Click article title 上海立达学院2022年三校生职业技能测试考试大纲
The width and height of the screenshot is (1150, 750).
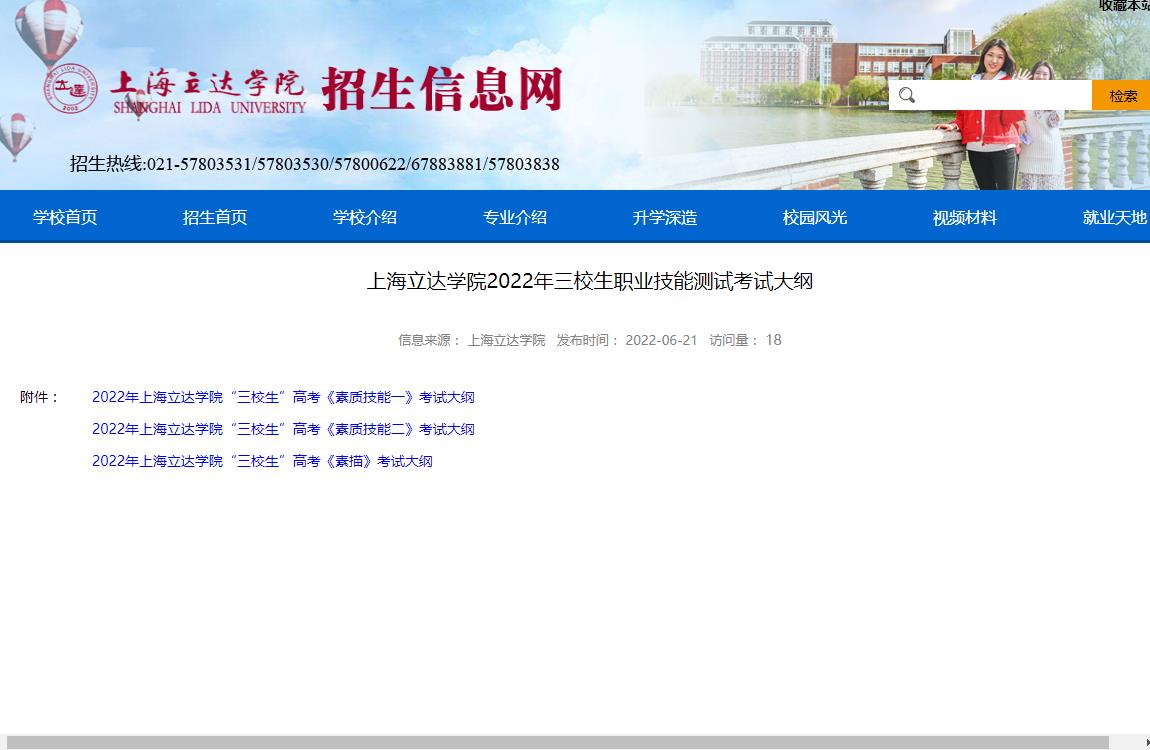click(590, 282)
